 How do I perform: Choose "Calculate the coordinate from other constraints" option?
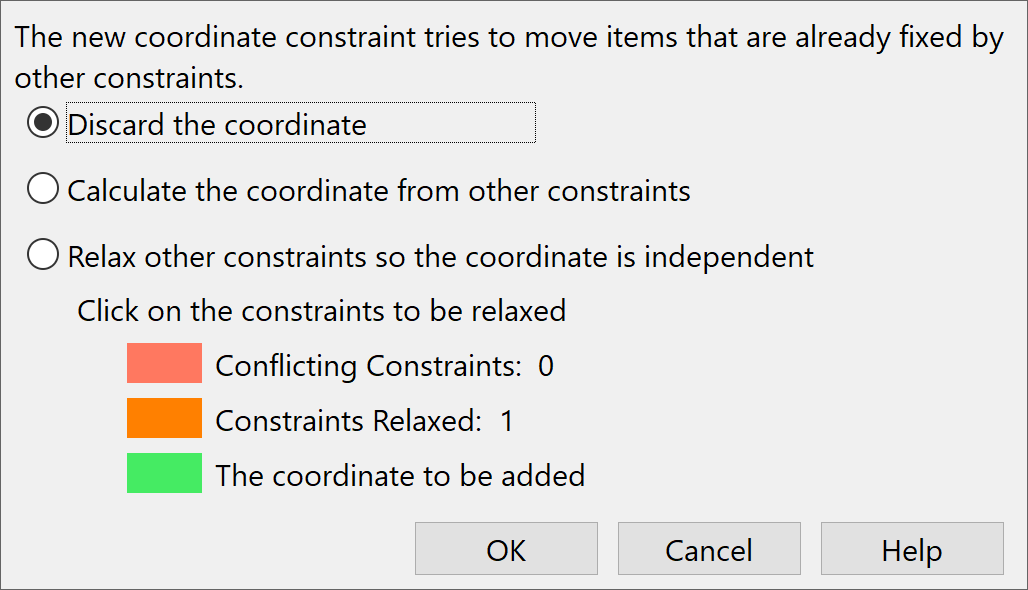(42, 189)
